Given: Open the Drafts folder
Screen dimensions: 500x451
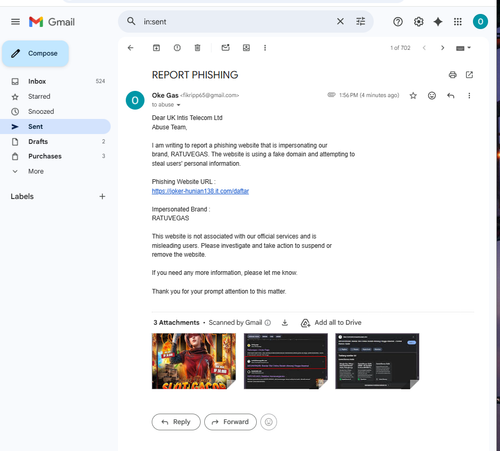Looking at the screenshot, I should click(x=55, y=141).
